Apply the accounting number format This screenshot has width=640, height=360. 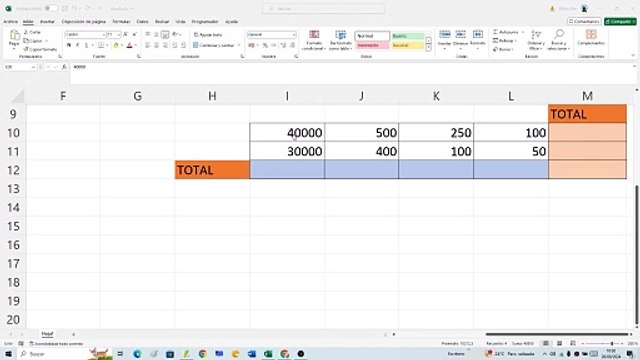coord(251,45)
